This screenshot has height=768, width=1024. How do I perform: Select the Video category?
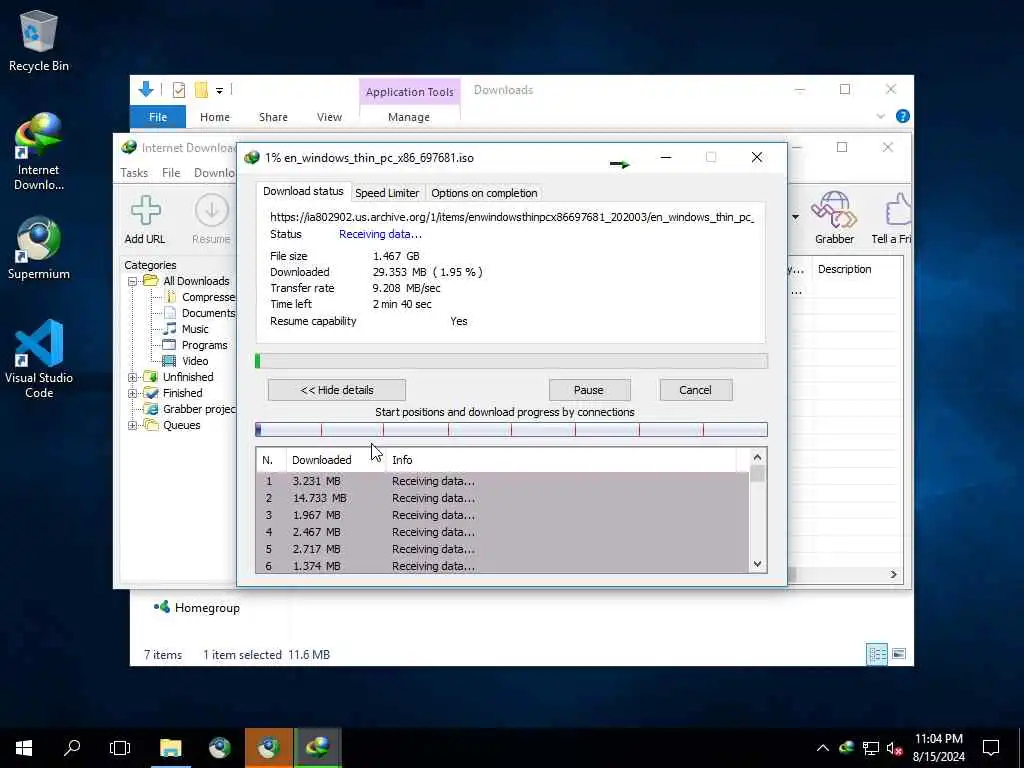[x=186, y=361]
